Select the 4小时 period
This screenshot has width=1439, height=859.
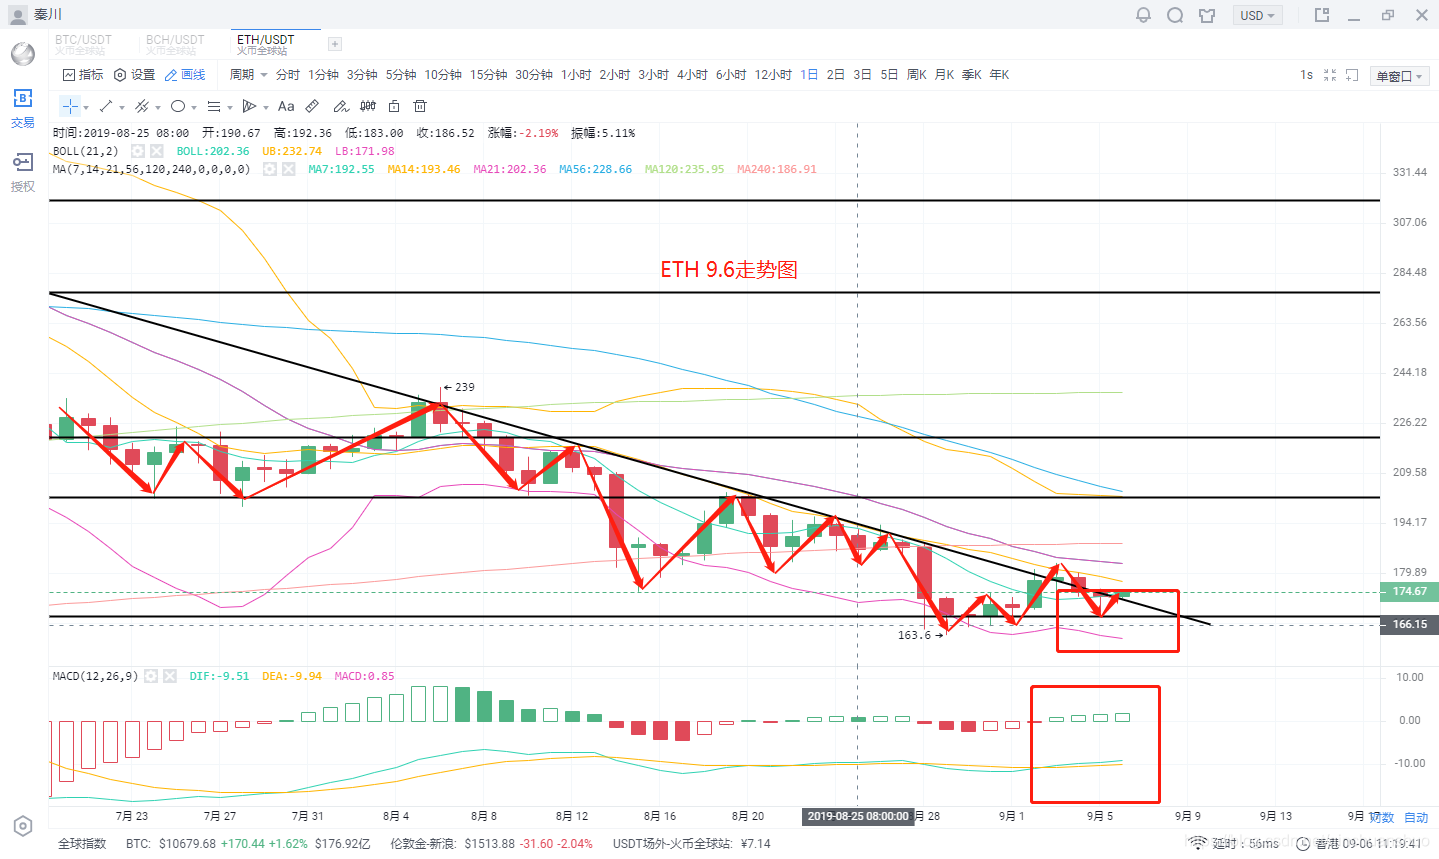(692, 75)
